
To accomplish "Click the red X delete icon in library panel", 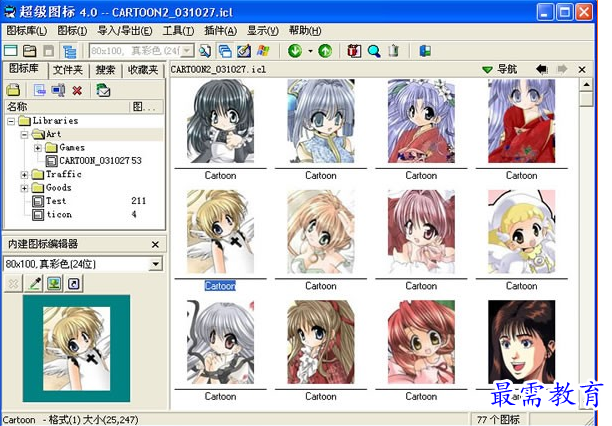I will coord(77,91).
